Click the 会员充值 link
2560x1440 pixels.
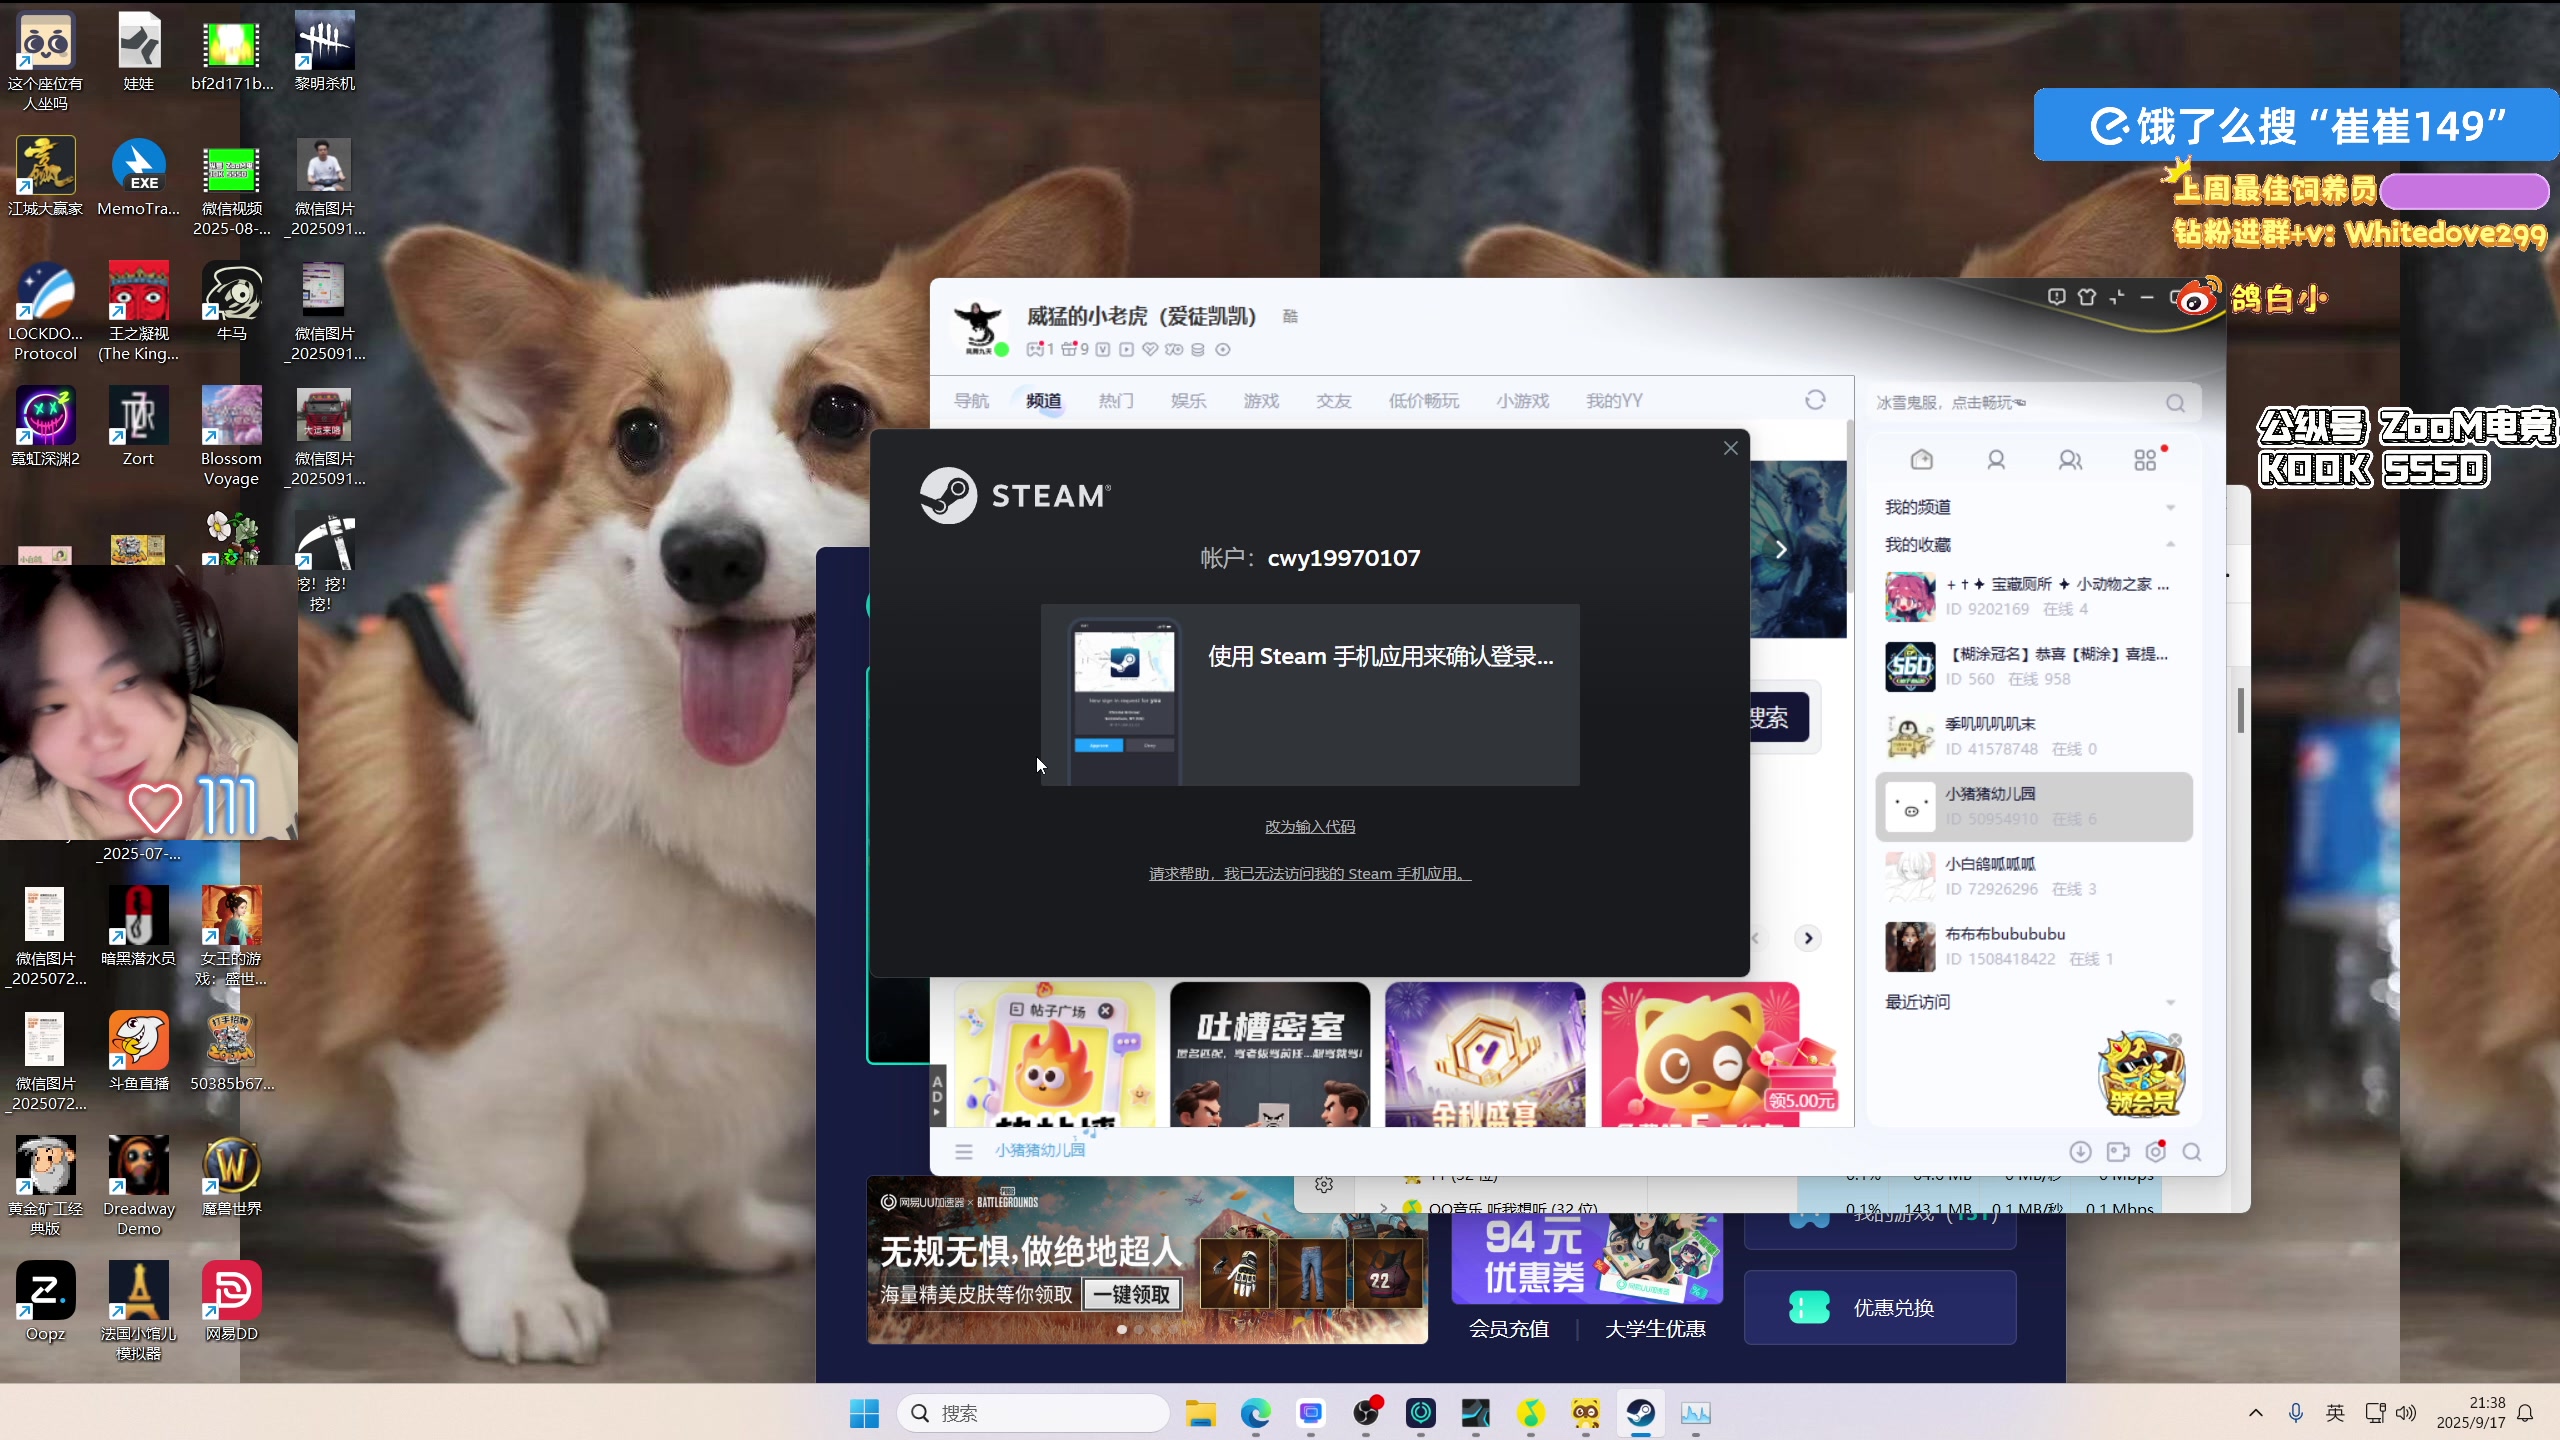pyautogui.click(x=1508, y=1329)
